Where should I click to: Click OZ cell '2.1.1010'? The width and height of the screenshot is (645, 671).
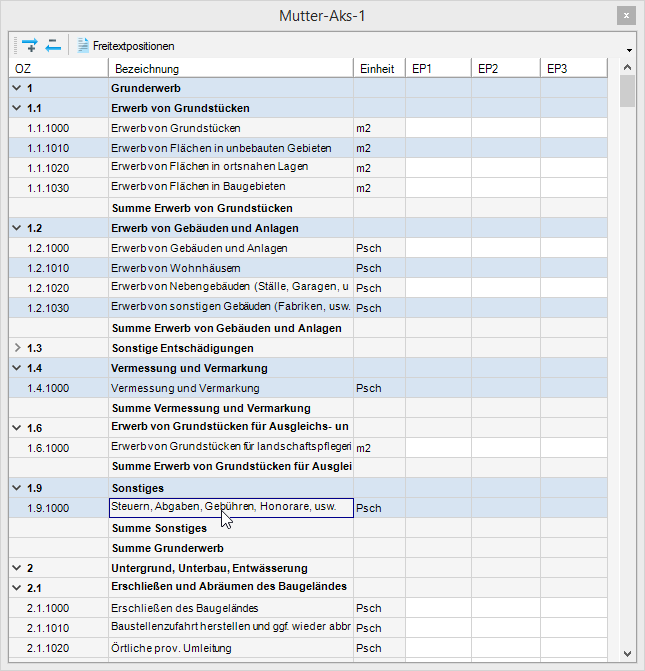click(59, 628)
